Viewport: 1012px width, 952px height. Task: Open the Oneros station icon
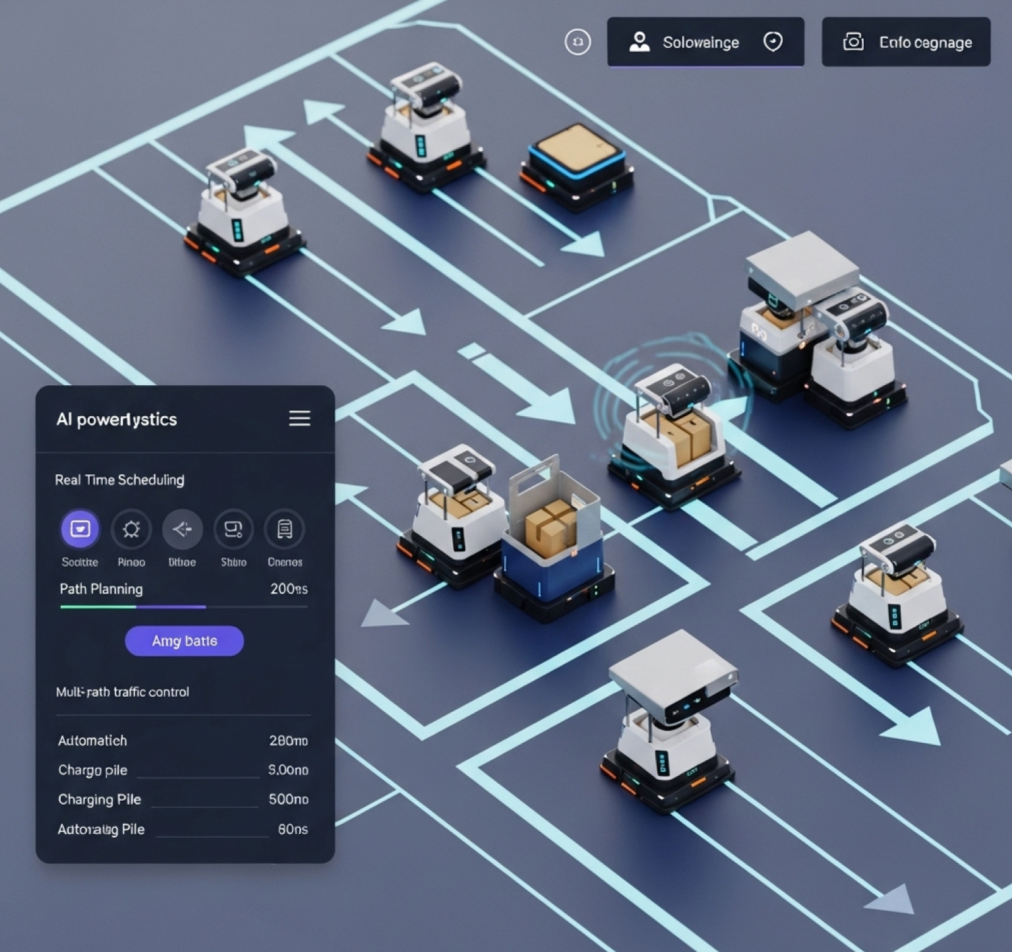coord(284,529)
